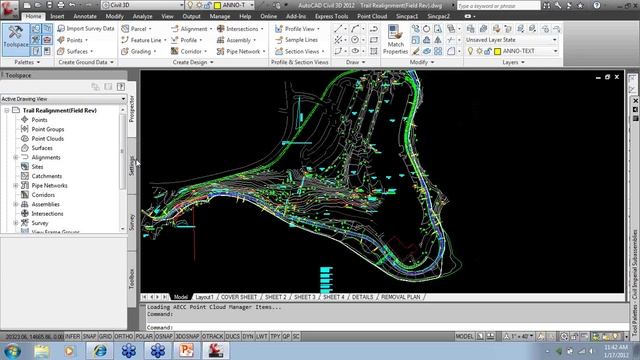Switch to the Insert ribbon tab
Screen dimensions: 640x360
click(x=57, y=16)
